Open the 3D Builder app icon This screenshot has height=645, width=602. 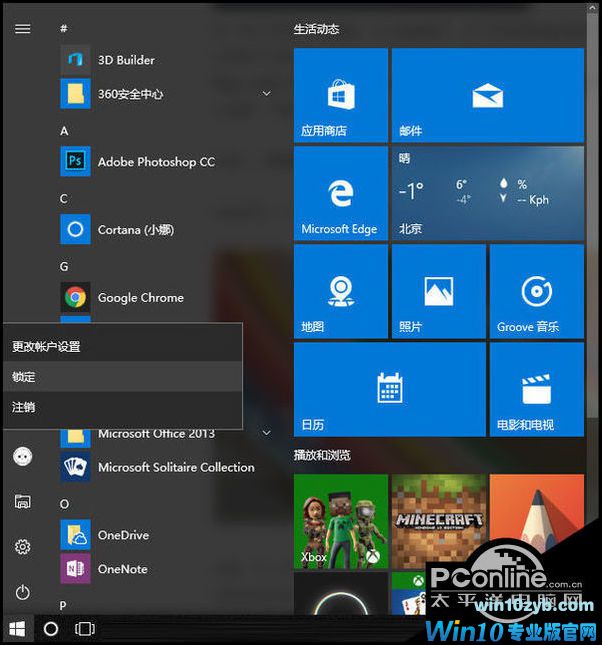click(x=74, y=60)
